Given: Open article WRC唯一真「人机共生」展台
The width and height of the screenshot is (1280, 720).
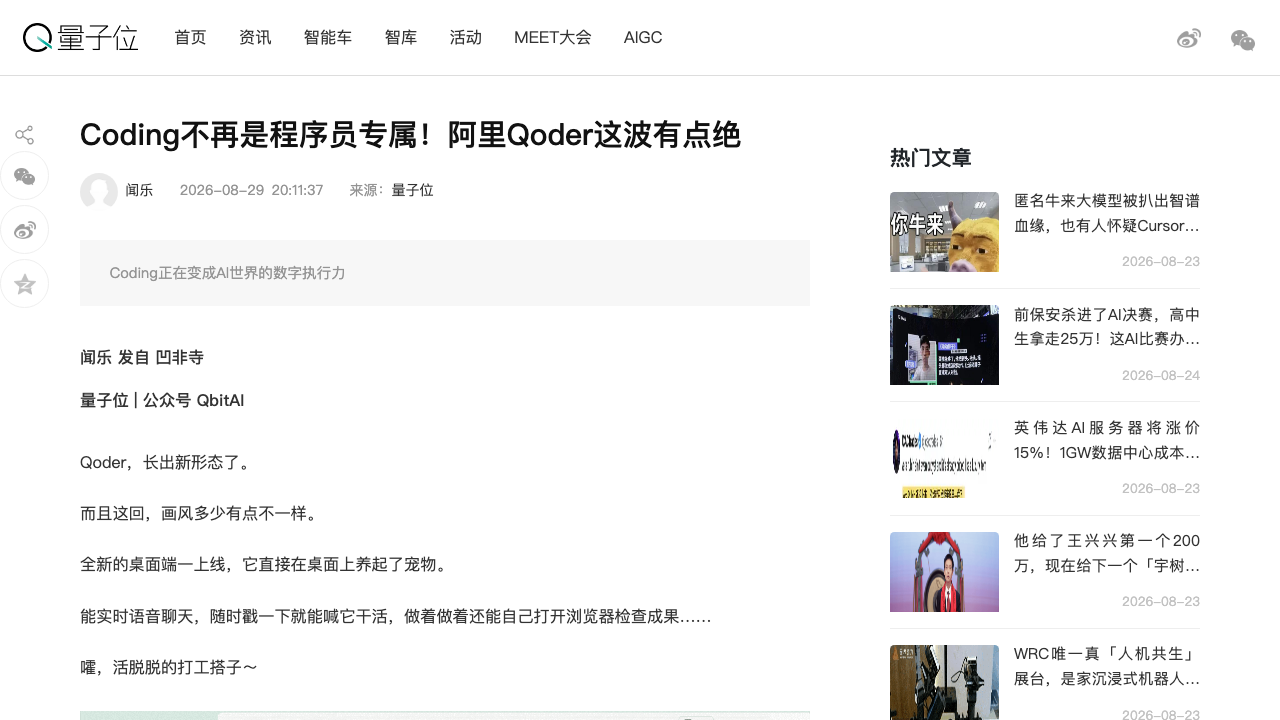Looking at the screenshot, I should [x=1107, y=667].
